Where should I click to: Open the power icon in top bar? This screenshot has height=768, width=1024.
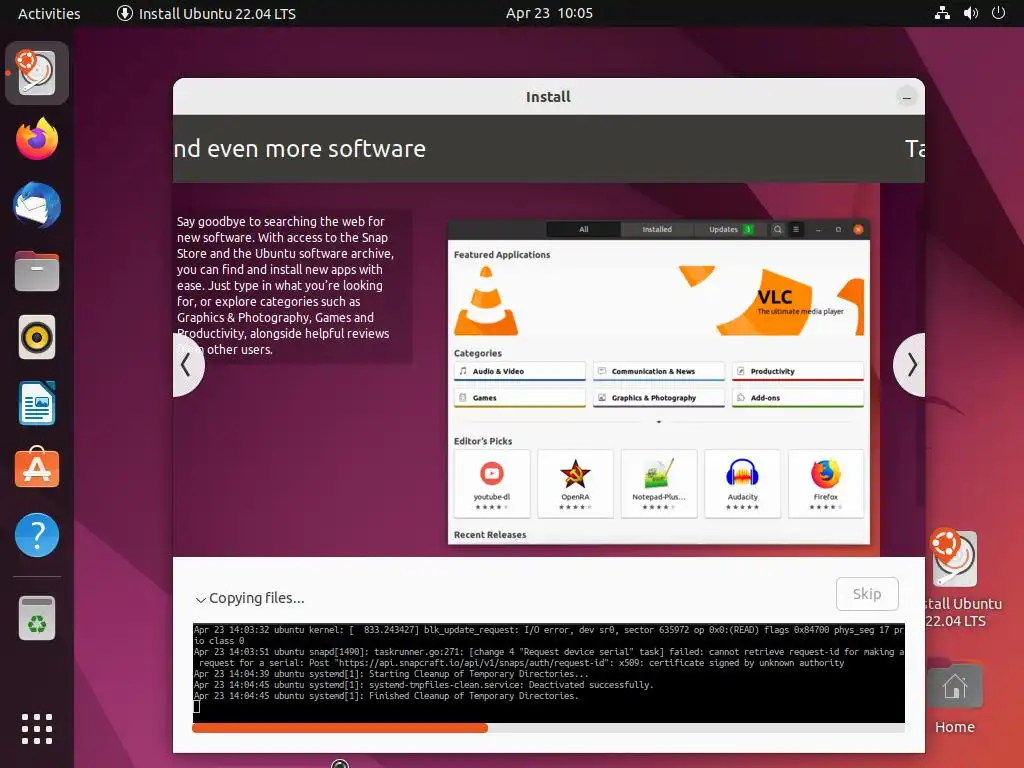click(998, 13)
